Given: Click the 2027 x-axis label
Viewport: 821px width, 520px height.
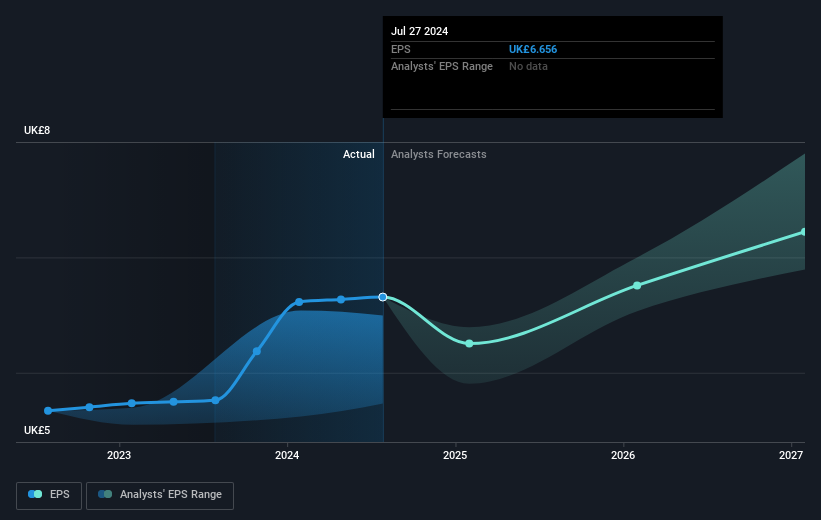Looking at the screenshot, I should coord(791,455).
